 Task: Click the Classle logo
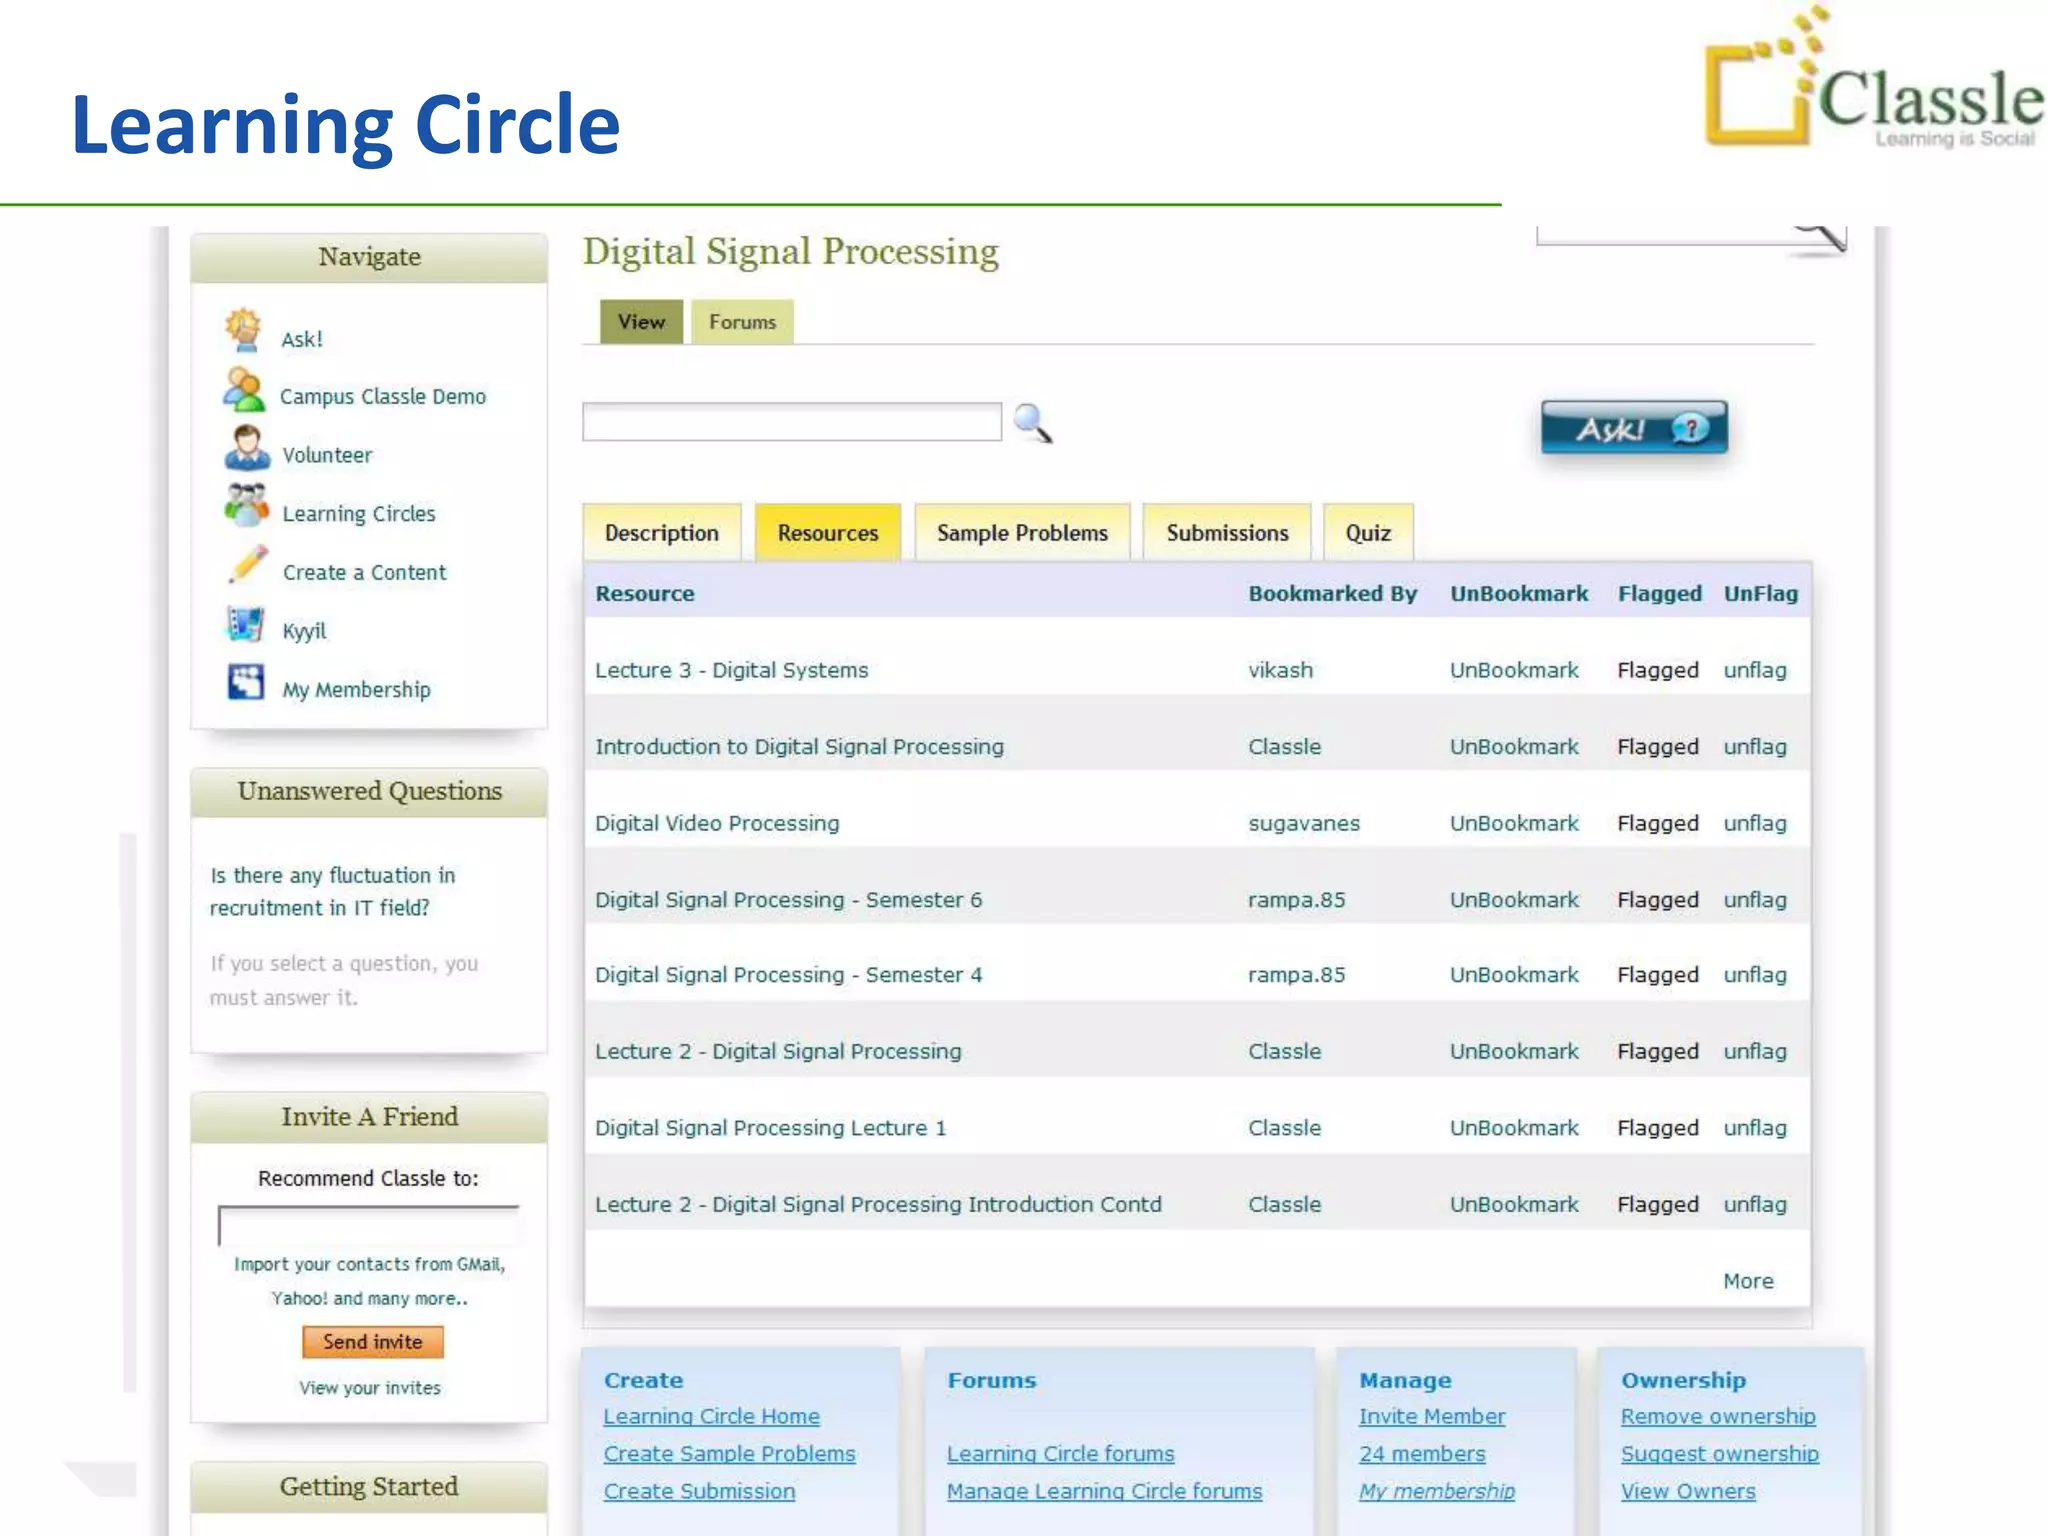point(1874,80)
